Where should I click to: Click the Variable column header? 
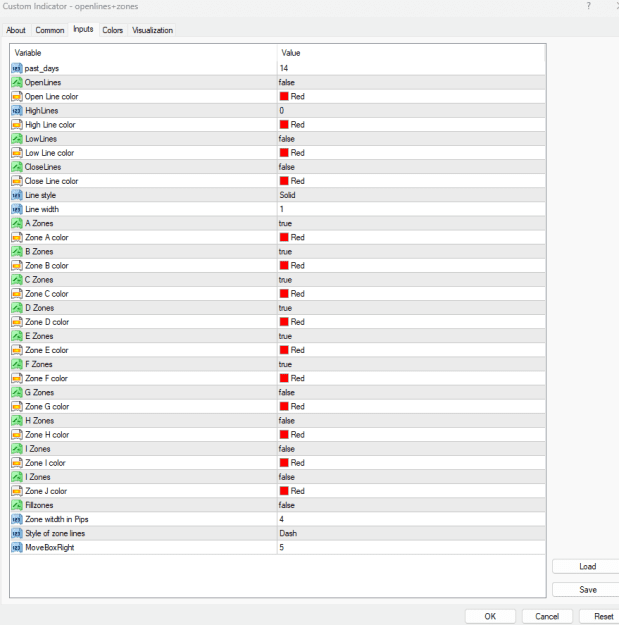click(x=143, y=53)
